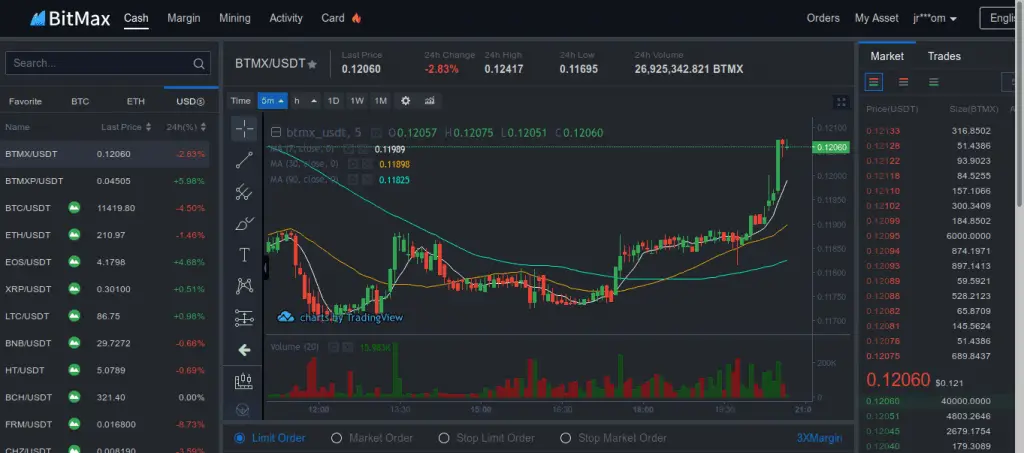Image resolution: width=1024 pixels, height=453 pixels.
Task: Click the BitMax logo
Action: [70, 18]
